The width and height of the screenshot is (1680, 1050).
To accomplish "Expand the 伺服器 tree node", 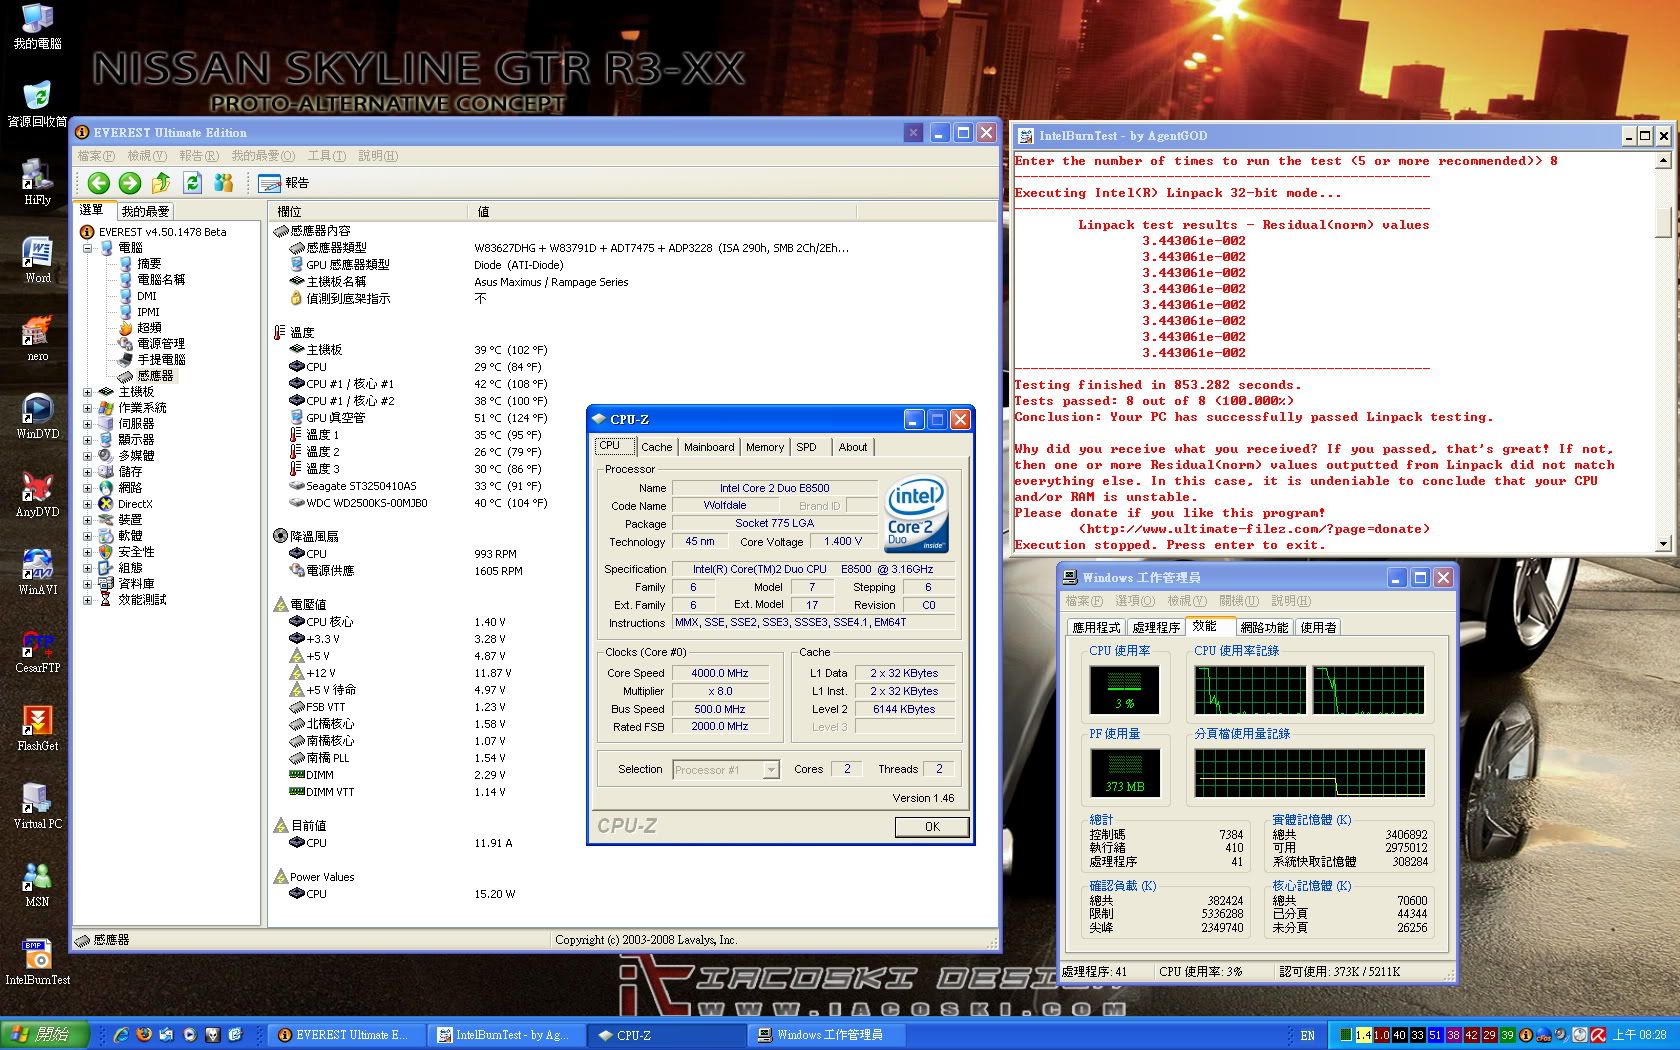I will click(88, 424).
